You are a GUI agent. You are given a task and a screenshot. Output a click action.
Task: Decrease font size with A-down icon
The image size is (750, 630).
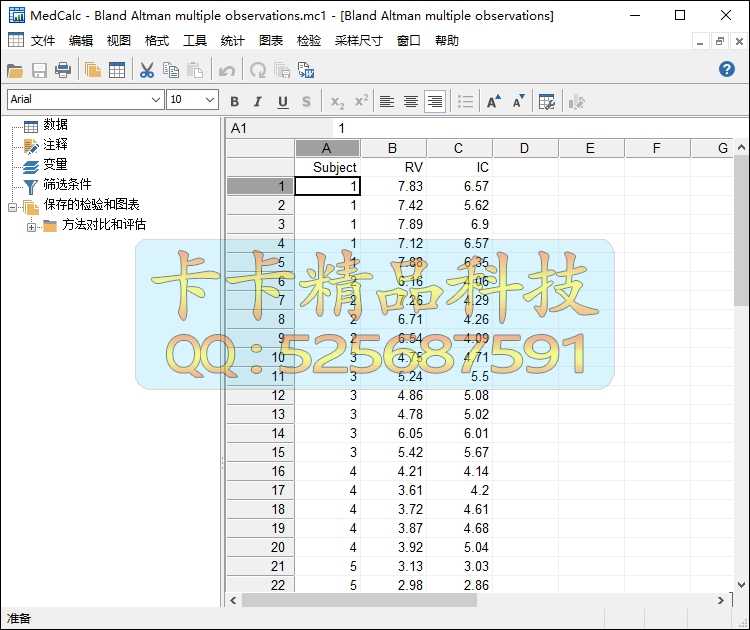(x=518, y=102)
